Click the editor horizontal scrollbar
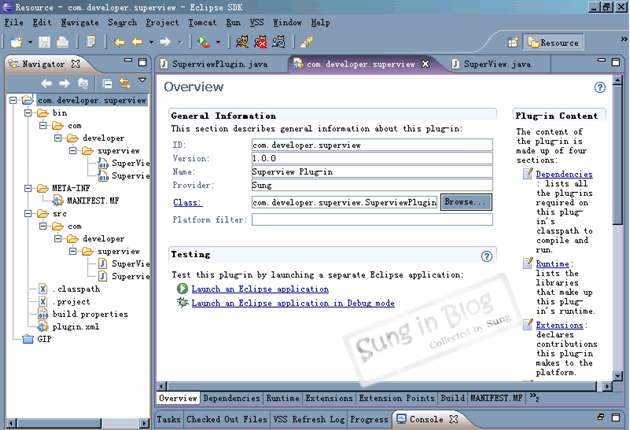630x430 pixels. (381, 386)
